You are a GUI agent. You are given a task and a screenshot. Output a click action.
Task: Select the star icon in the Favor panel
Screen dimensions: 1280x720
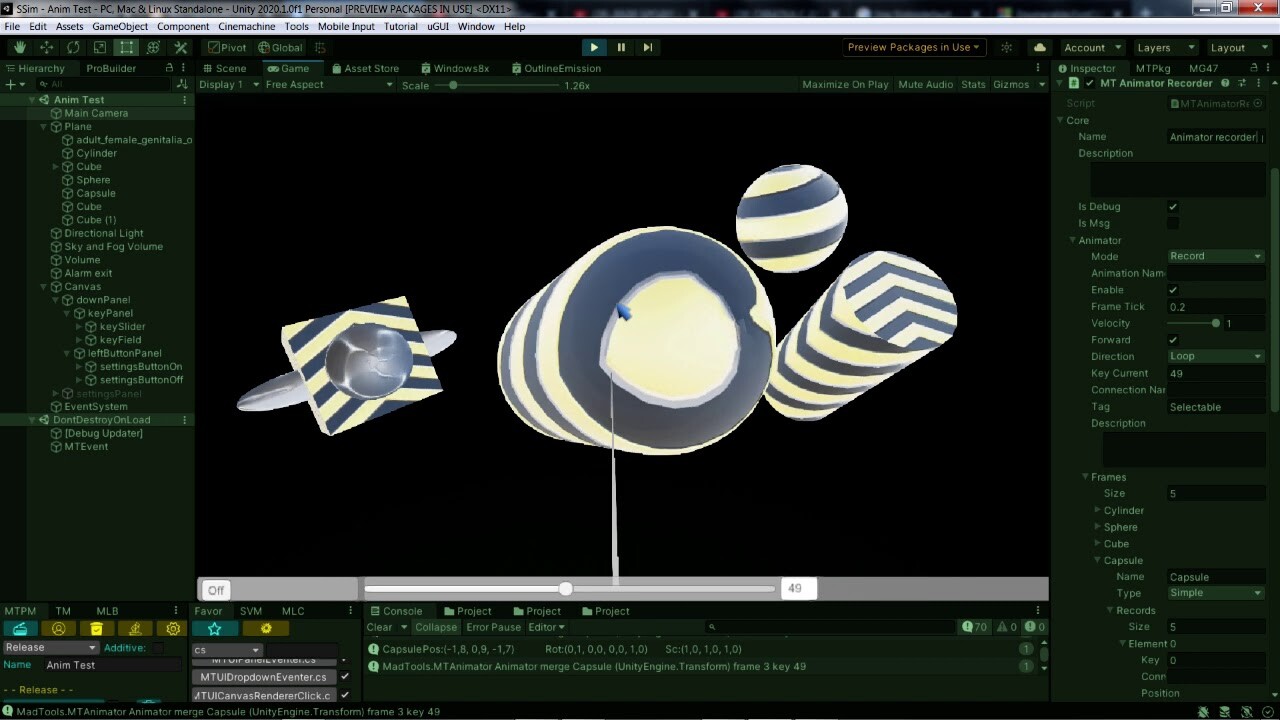[214, 628]
